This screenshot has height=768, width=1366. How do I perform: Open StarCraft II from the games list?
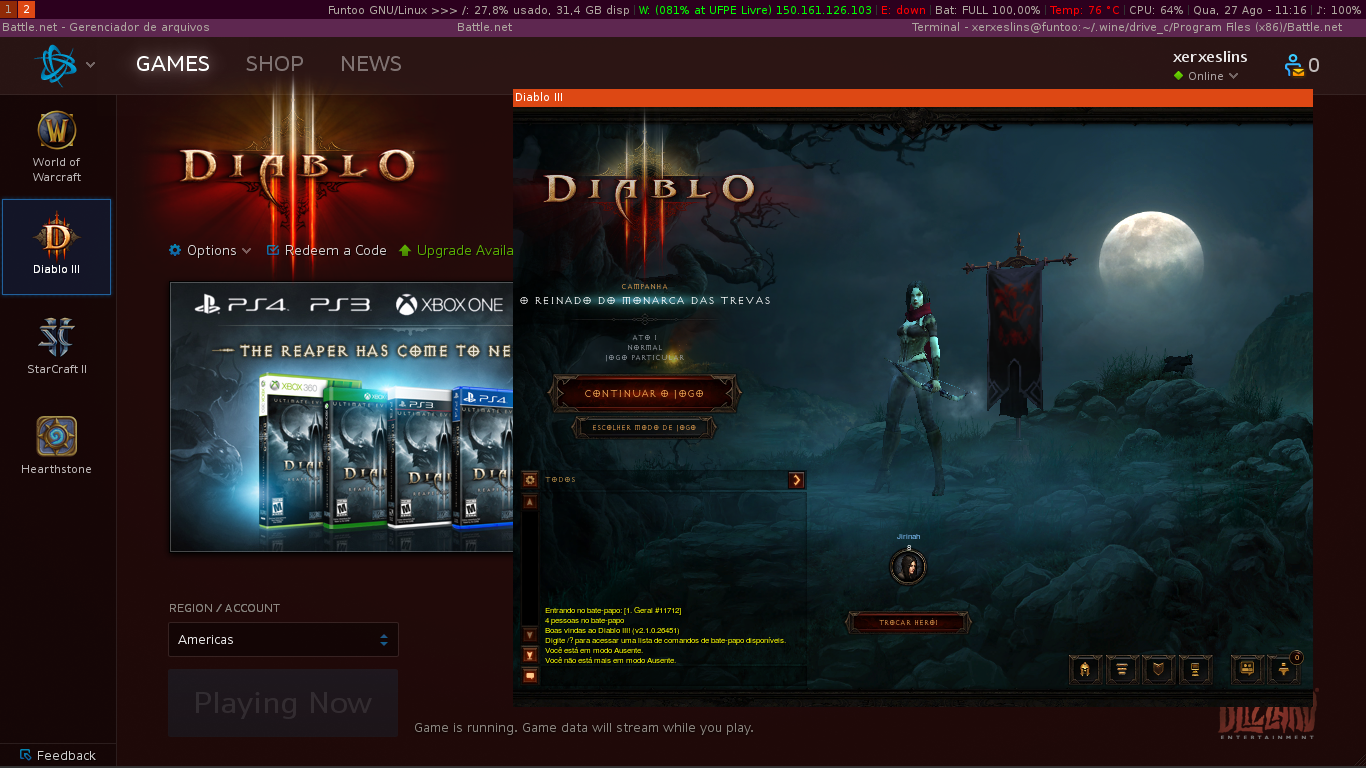point(57,345)
